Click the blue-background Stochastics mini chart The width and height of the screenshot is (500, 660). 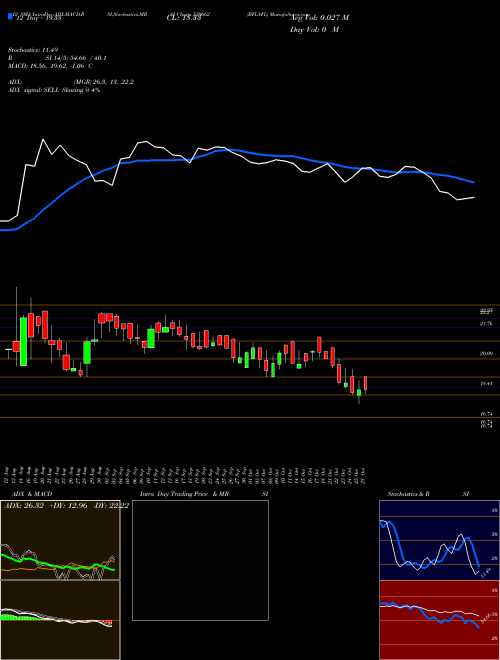[439, 540]
